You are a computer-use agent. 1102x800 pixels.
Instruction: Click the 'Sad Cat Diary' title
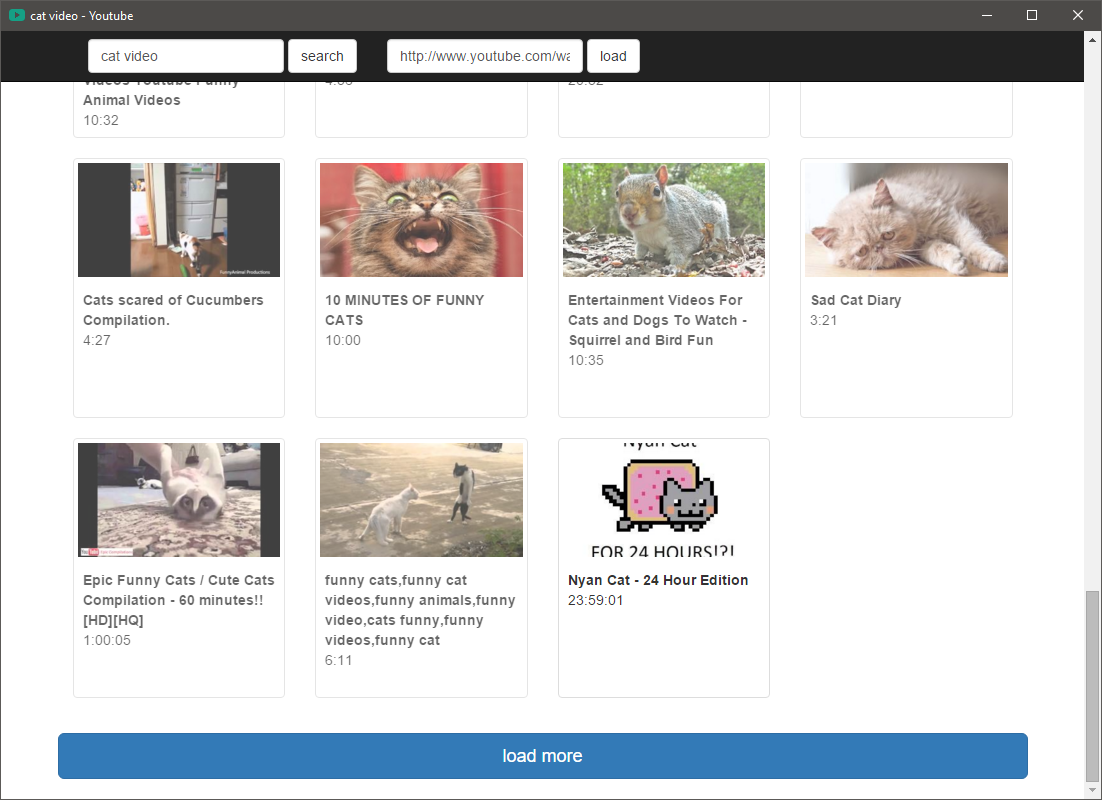click(855, 300)
